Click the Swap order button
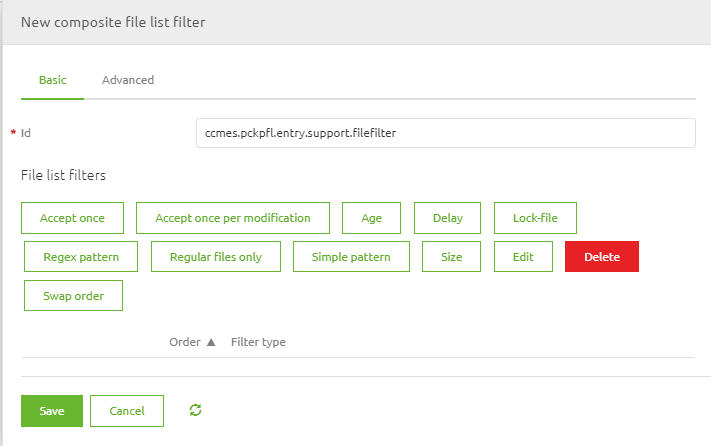The height and width of the screenshot is (446, 711). click(x=73, y=296)
